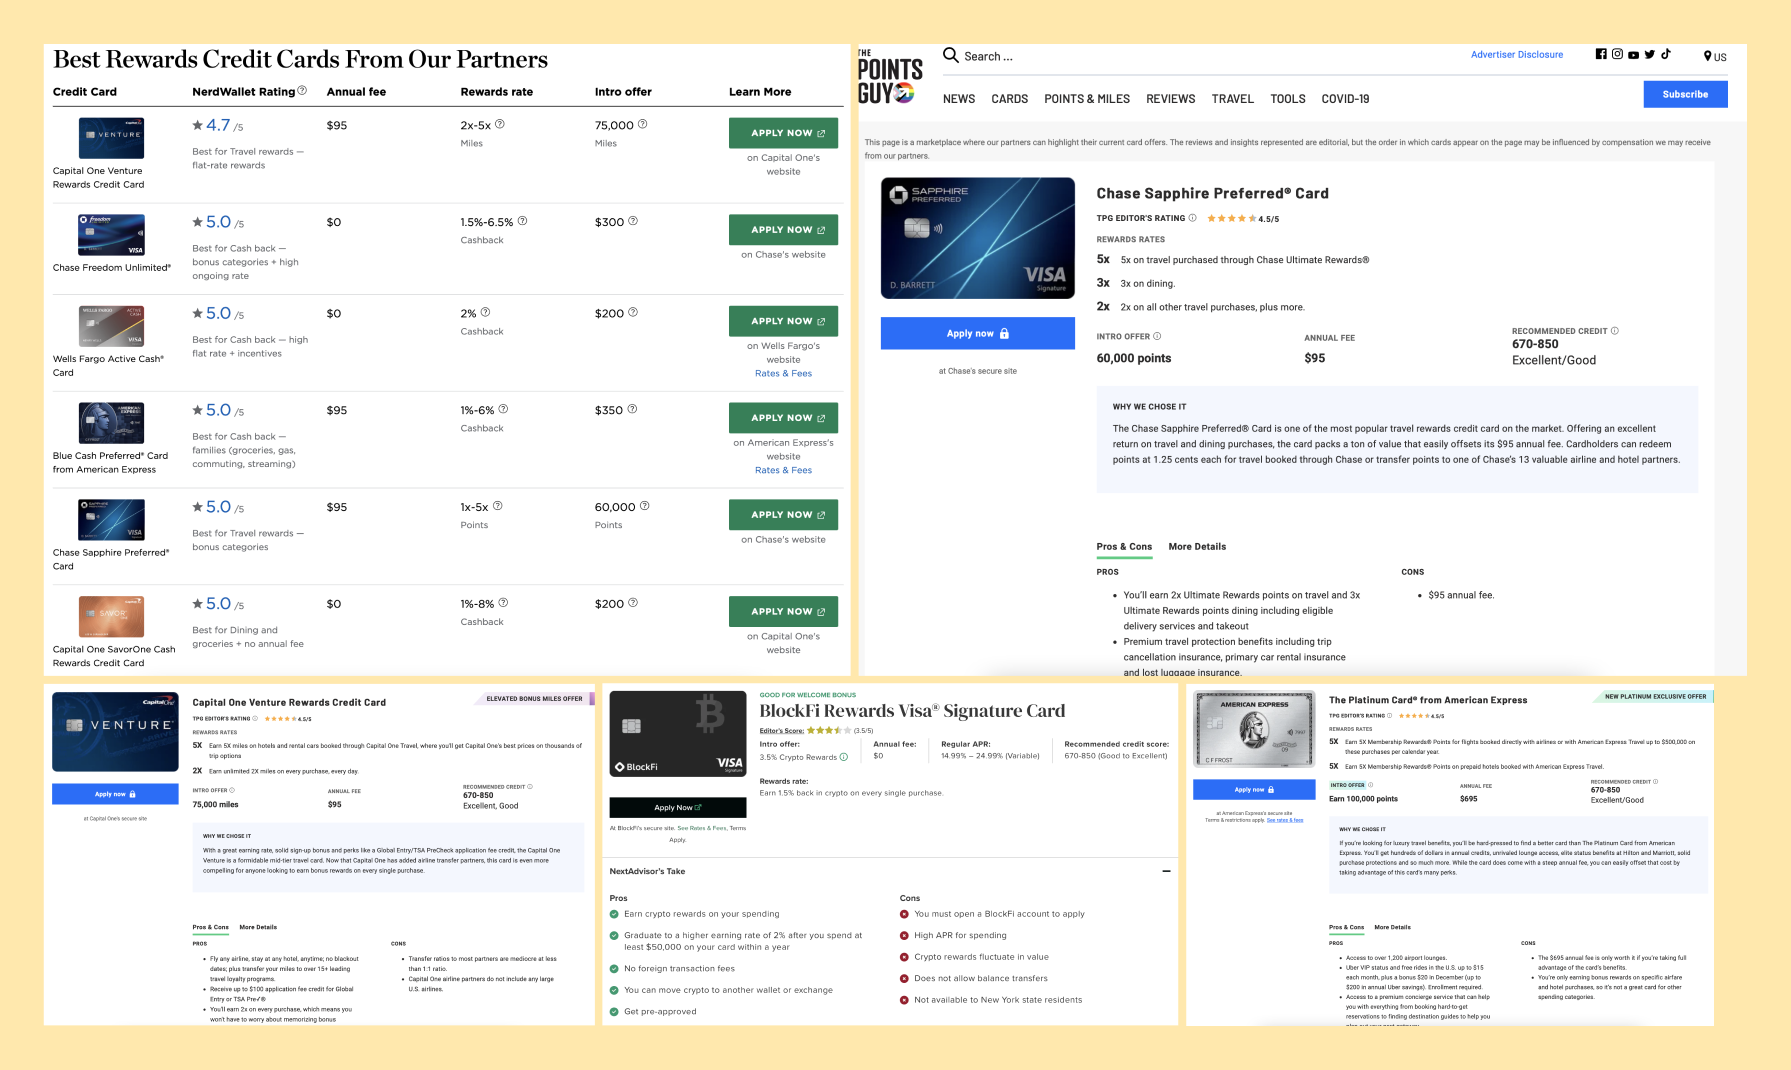Viewport: 1791px width, 1070px height.
Task: Open Advertiser Disclosure link
Action: 1517,55
